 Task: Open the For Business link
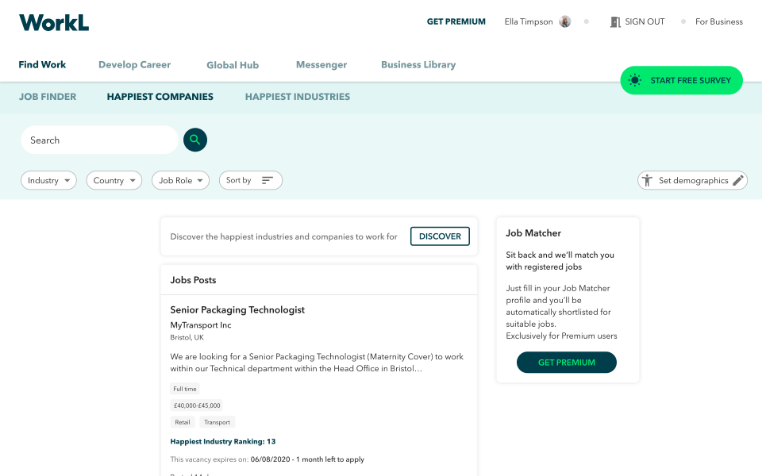click(718, 22)
